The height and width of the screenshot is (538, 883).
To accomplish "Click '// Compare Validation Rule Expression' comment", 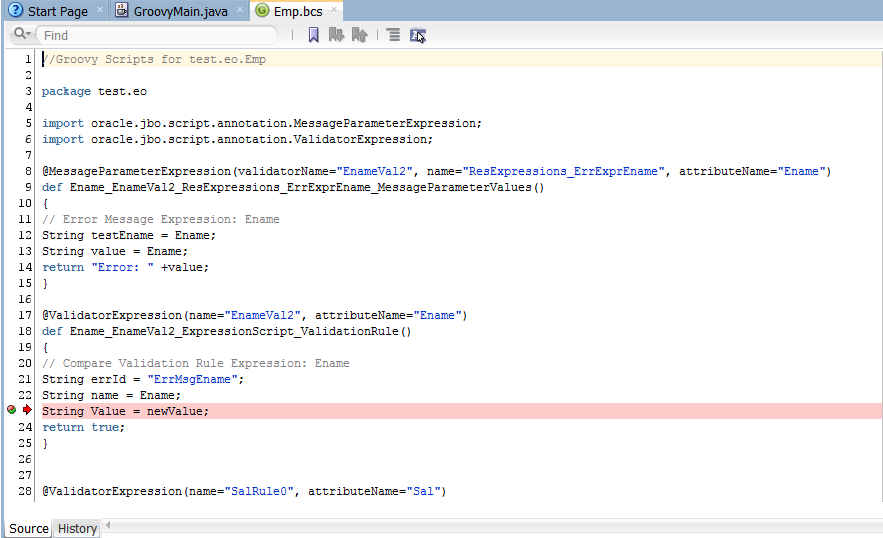I will (195, 363).
